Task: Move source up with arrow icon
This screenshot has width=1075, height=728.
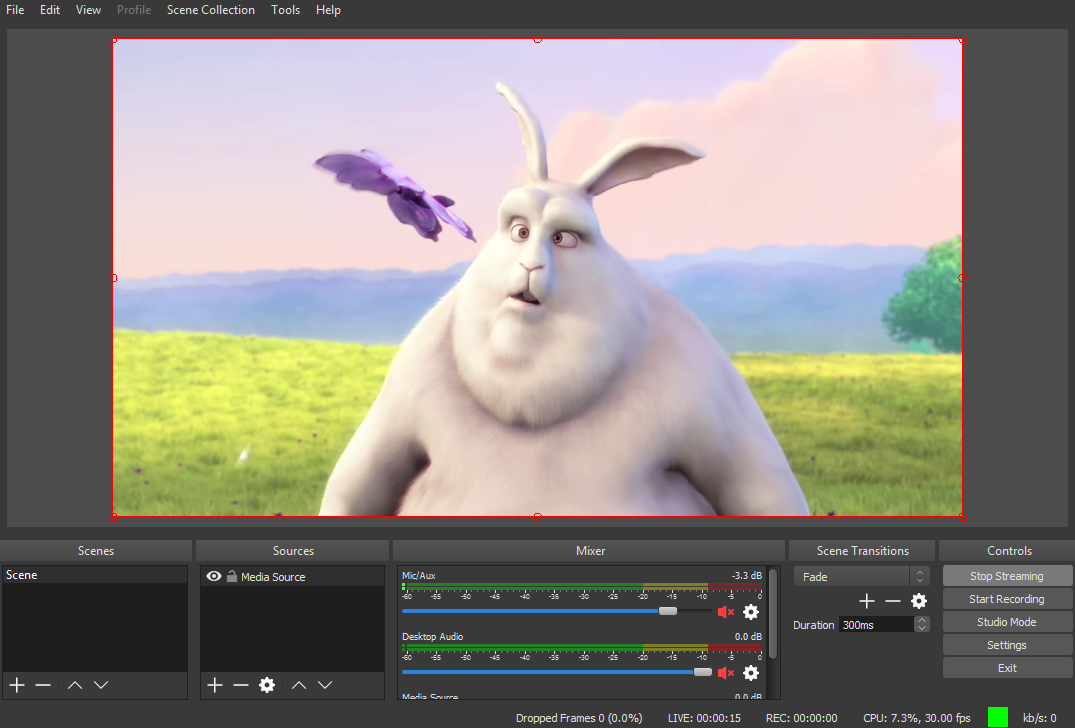Action: point(299,685)
